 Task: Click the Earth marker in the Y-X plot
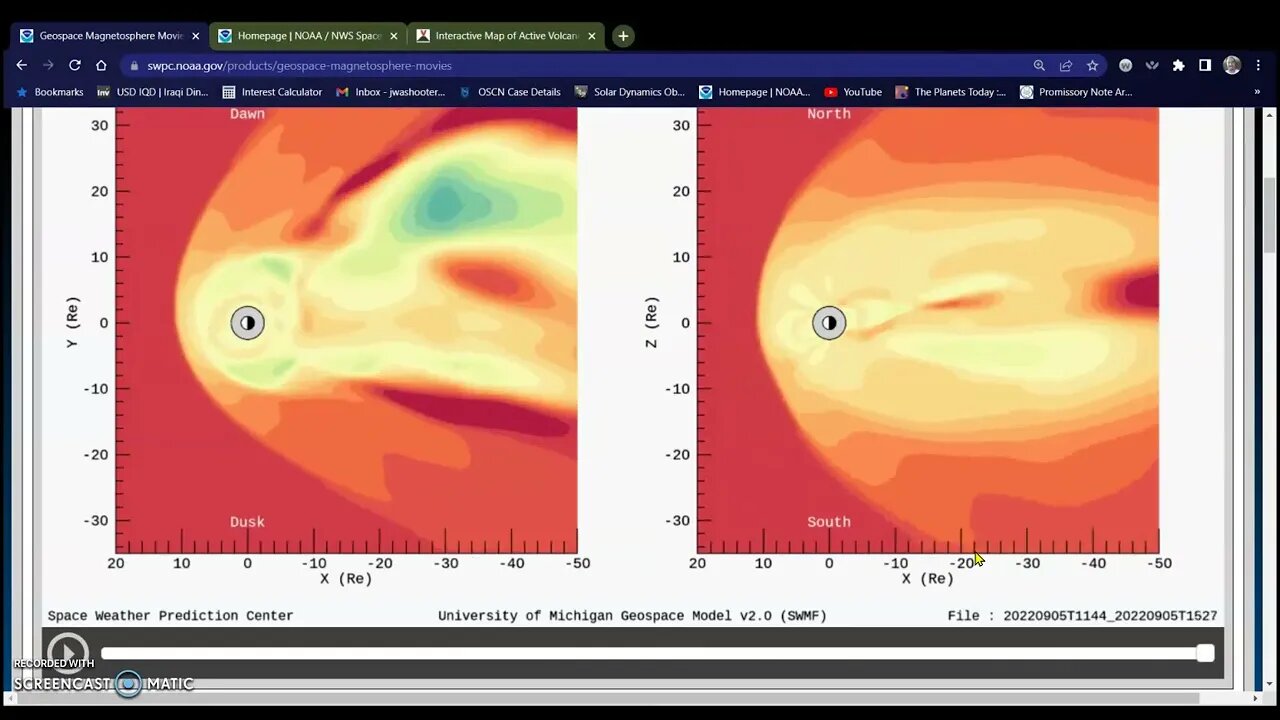(x=247, y=323)
